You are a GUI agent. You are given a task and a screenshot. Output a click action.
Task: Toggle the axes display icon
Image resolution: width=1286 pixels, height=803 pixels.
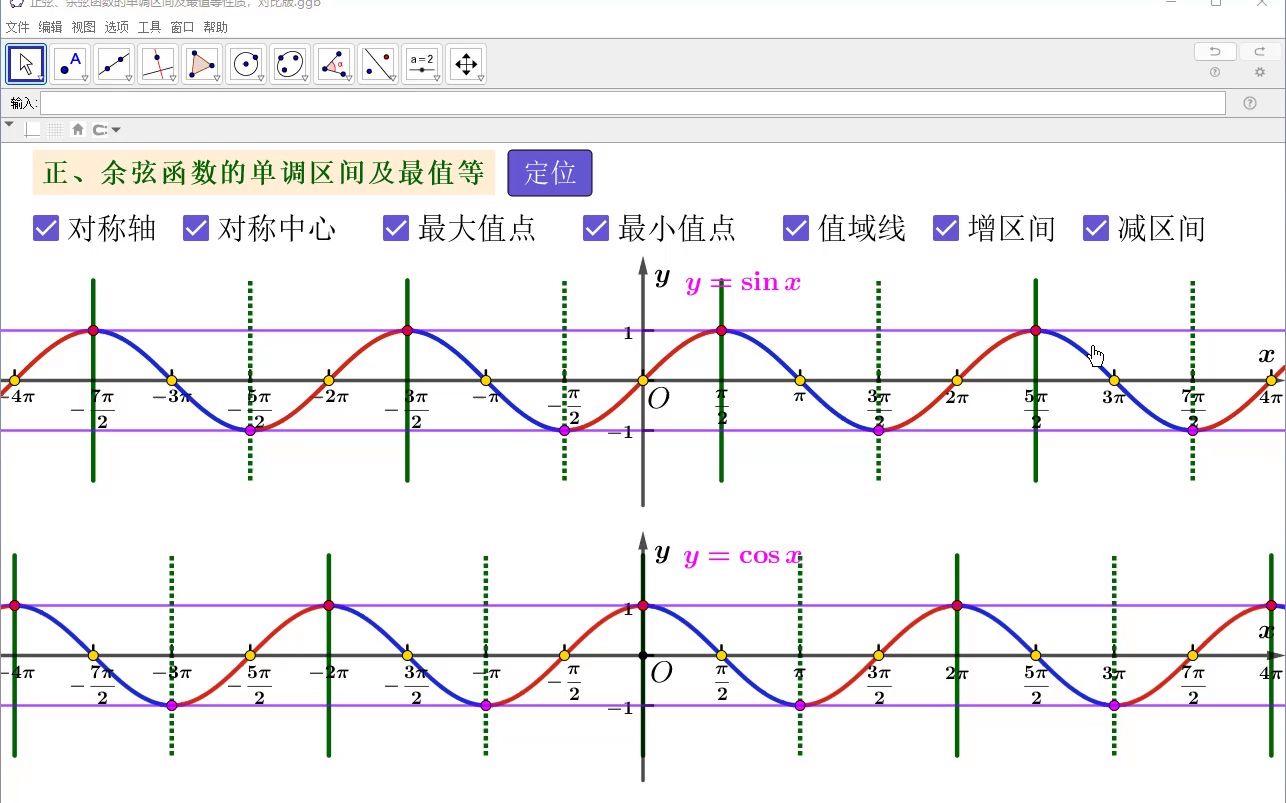(x=33, y=129)
